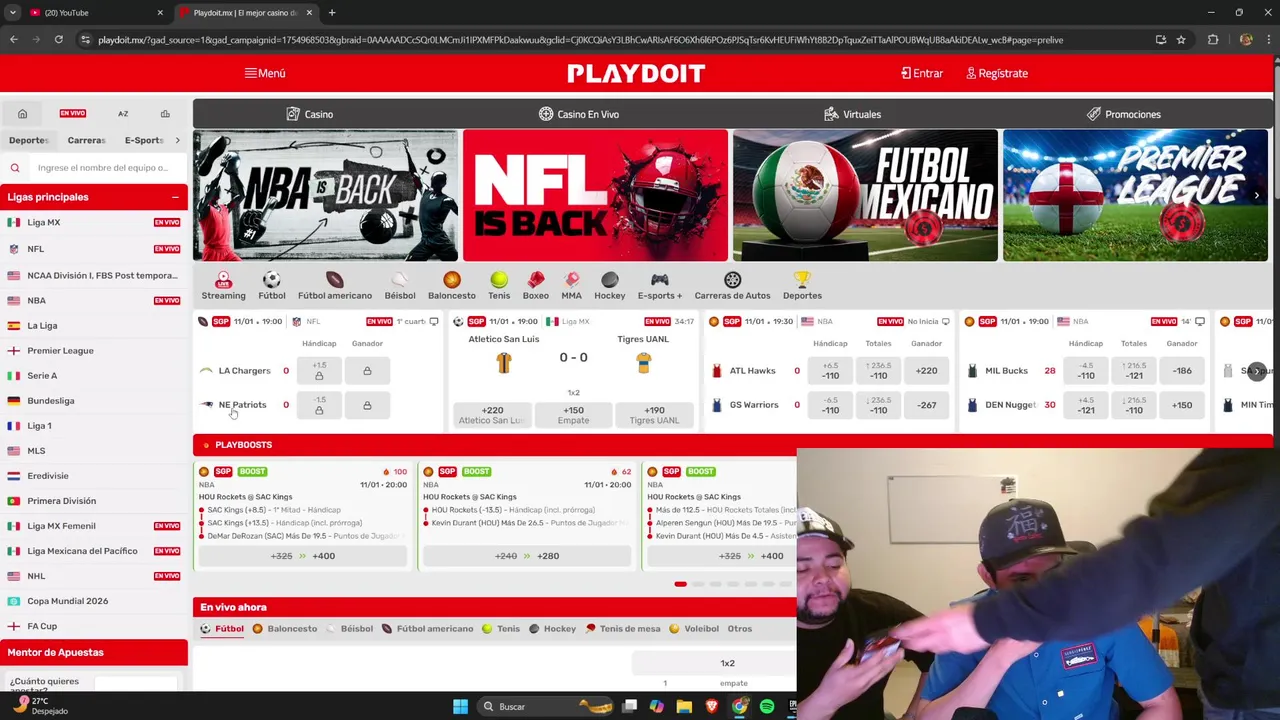Click the team search magnifier icon
1280x720 pixels.
15,168
